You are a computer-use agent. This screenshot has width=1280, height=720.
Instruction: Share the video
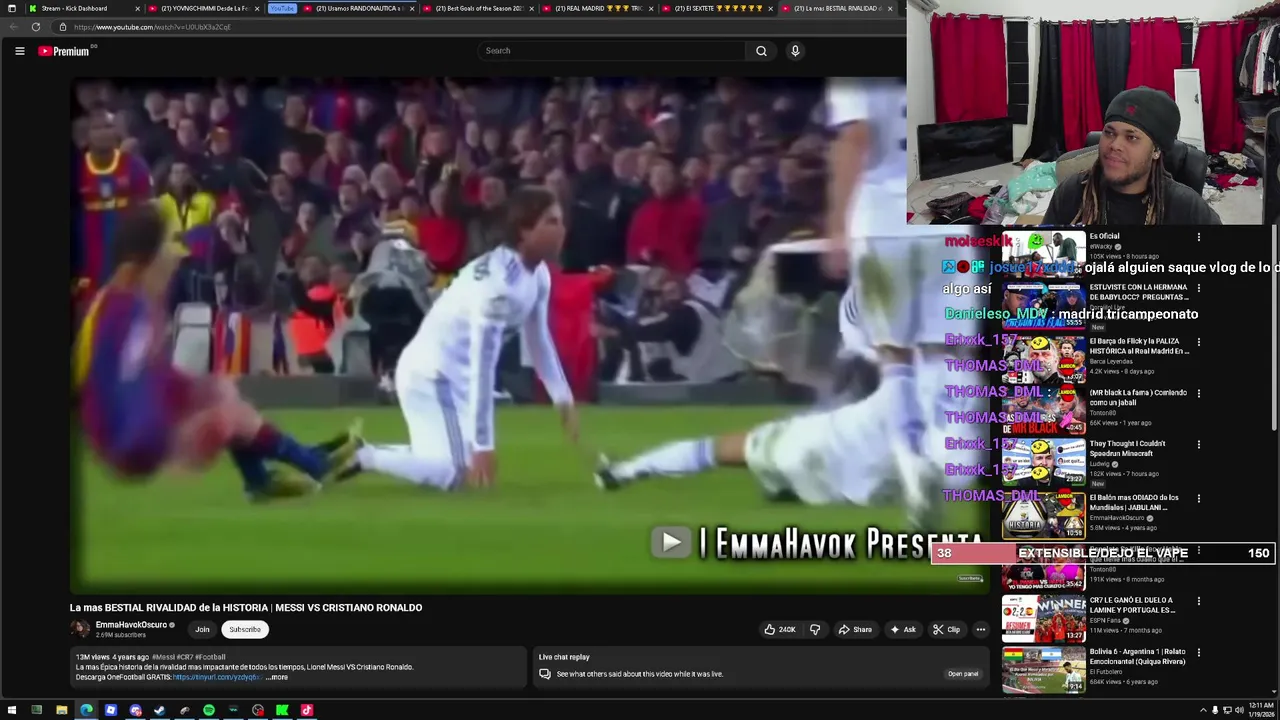coord(855,629)
